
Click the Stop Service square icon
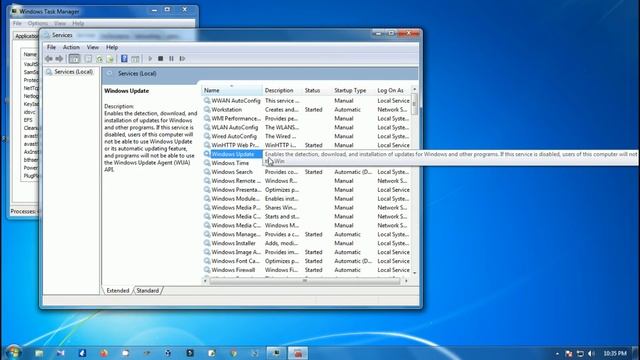(x=160, y=59)
